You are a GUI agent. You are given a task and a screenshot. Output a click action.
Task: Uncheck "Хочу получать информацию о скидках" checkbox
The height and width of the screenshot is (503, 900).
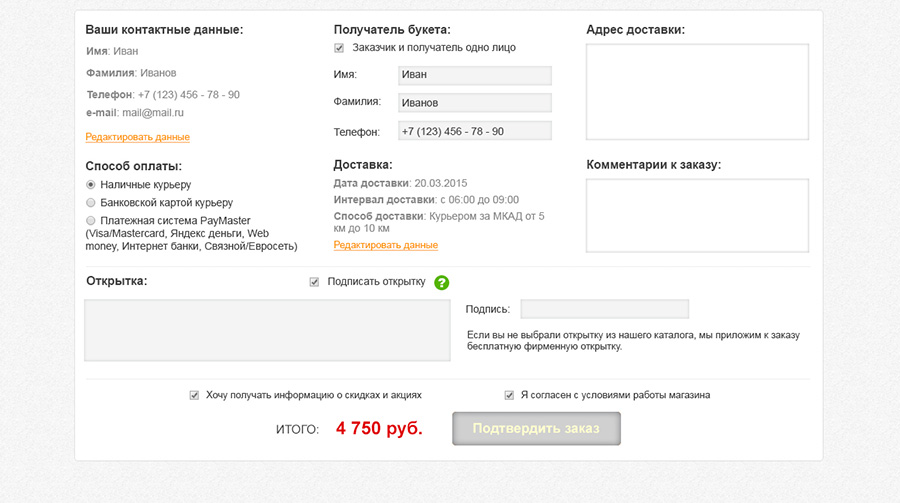[x=194, y=395]
